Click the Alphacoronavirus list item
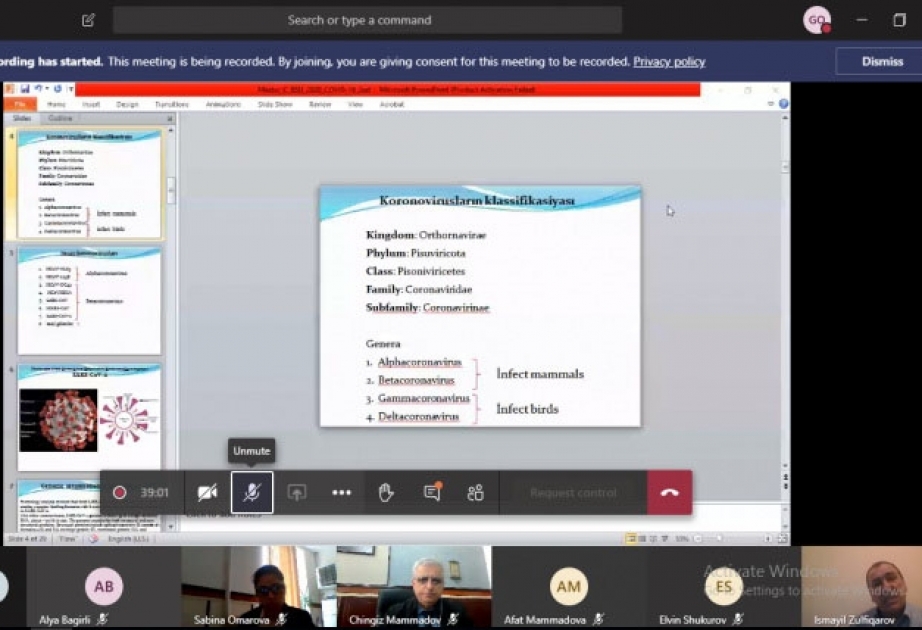The image size is (922, 630). pyautogui.click(x=419, y=362)
